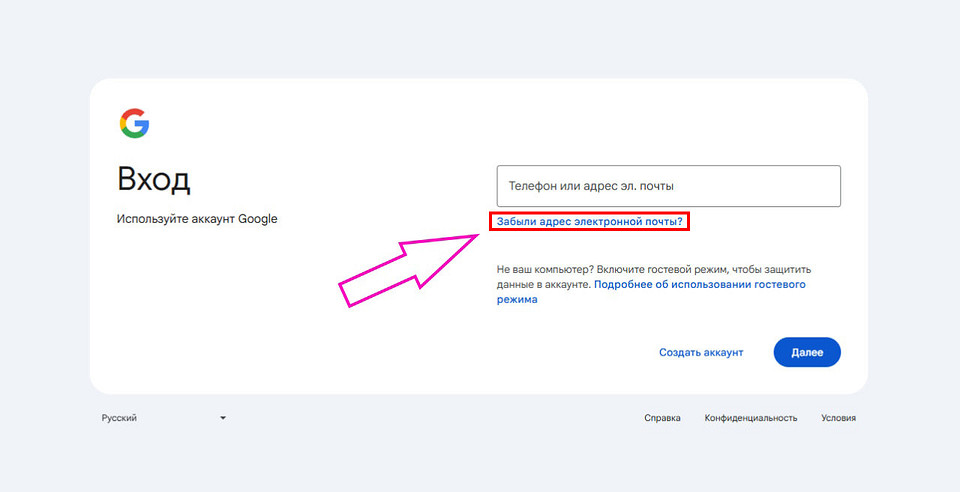Click the word режима in guest link
The image size is (960, 492).
tap(517, 300)
